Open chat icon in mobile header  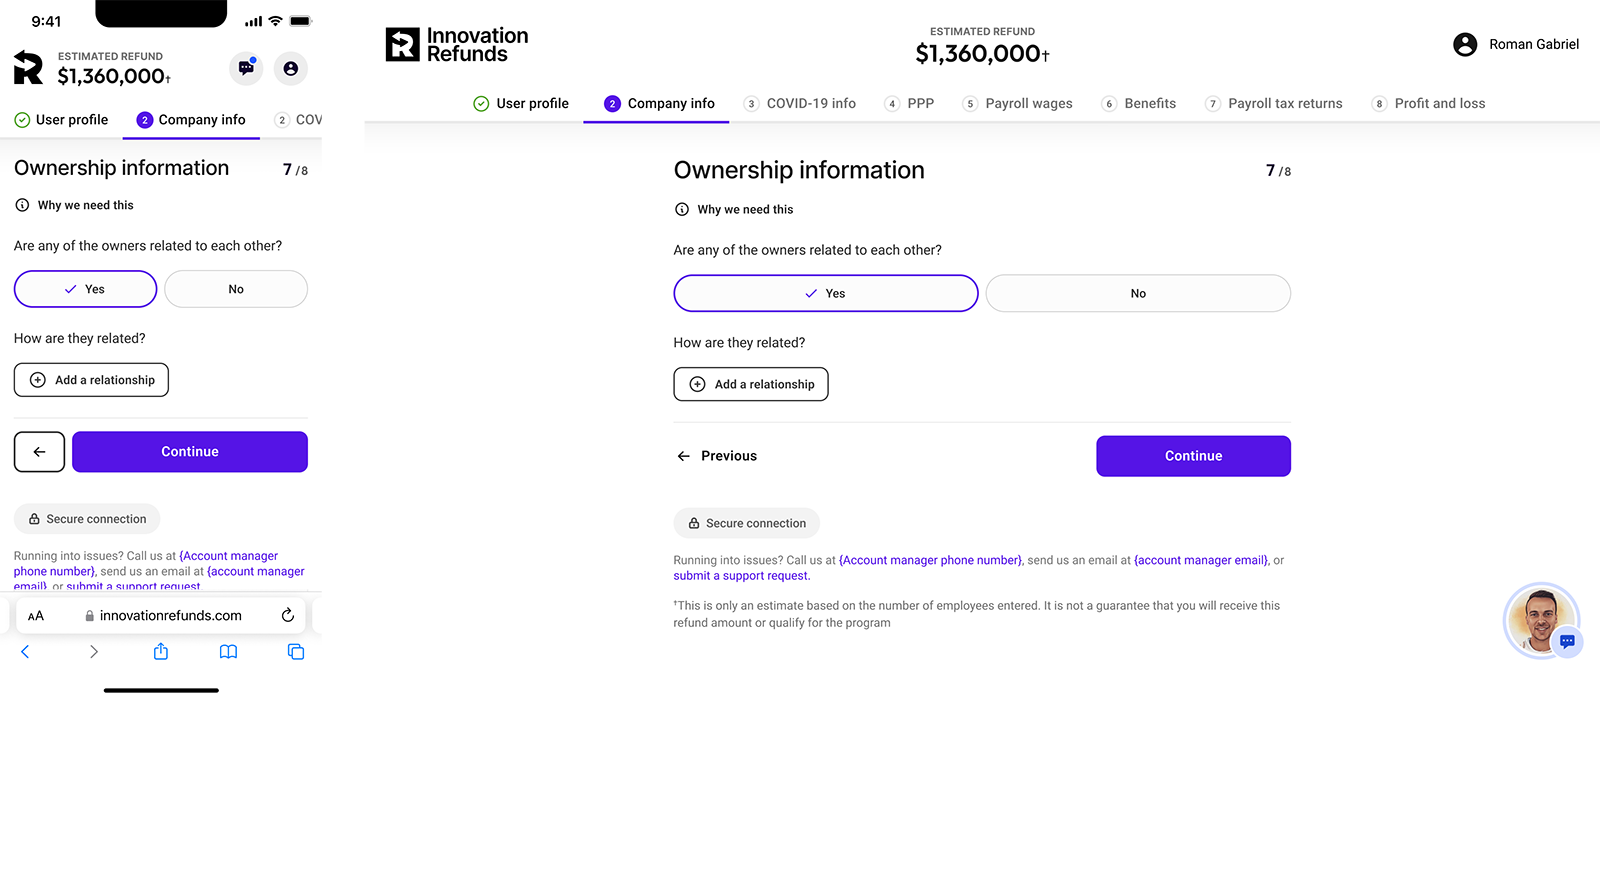point(246,68)
